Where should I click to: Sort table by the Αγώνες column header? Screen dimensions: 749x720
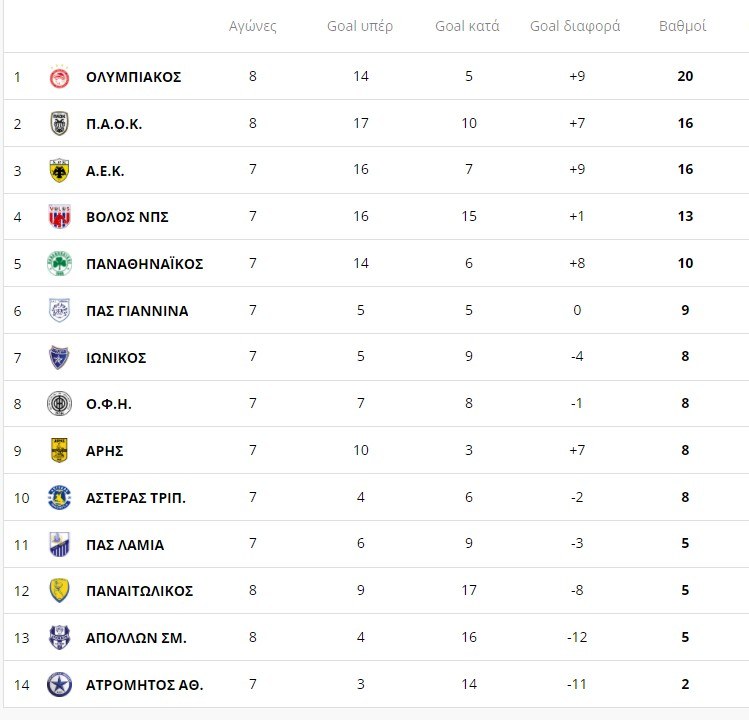click(253, 26)
